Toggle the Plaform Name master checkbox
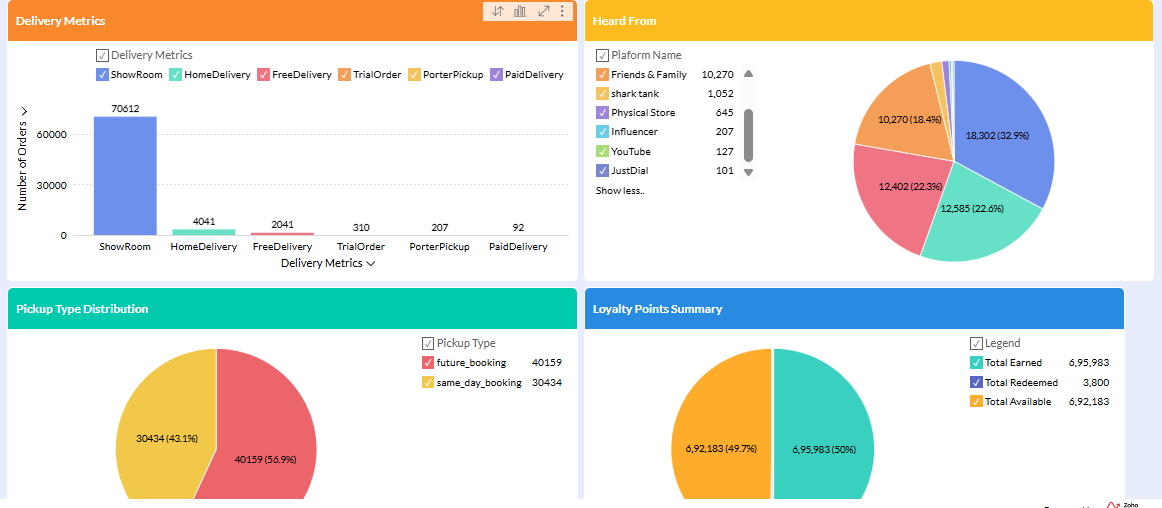Image resolution: width=1162 pixels, height=508 pixels. pos(602,55)
